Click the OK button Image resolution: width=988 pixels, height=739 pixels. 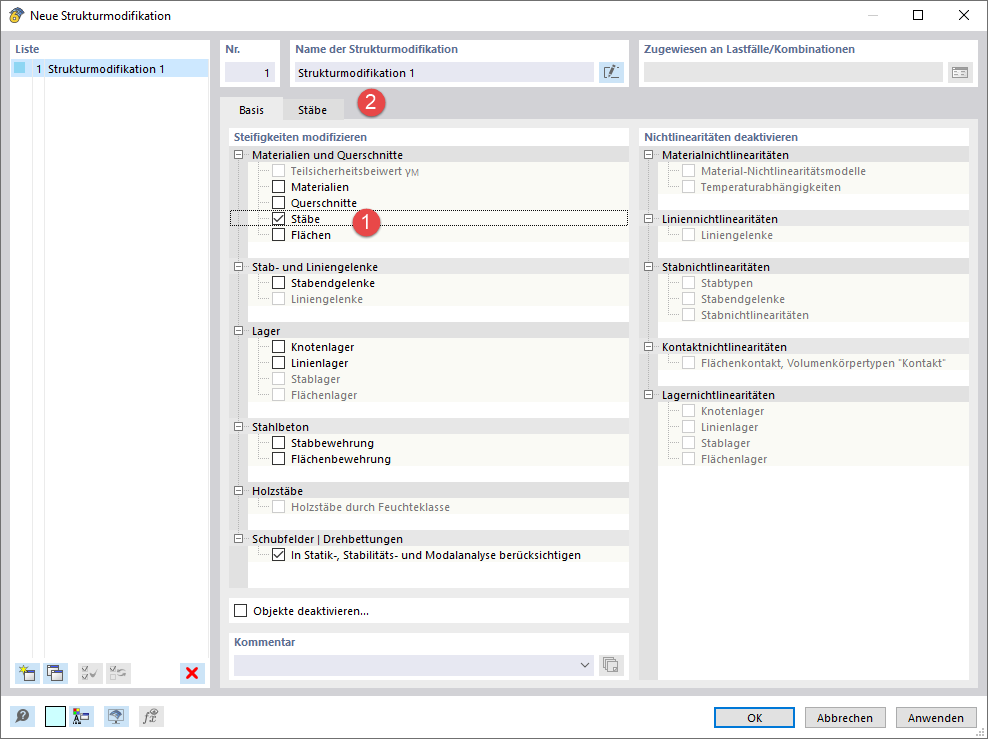coord(754,718)
